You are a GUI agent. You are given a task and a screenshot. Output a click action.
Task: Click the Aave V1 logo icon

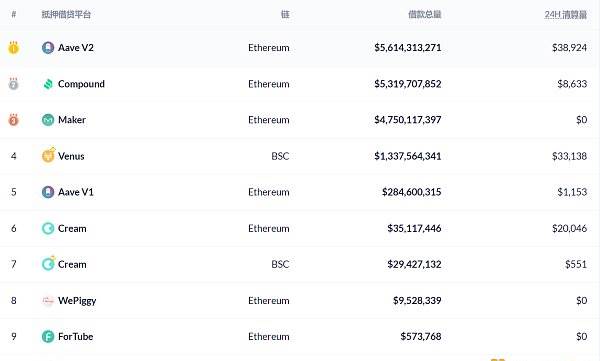[x=48, y=192]
